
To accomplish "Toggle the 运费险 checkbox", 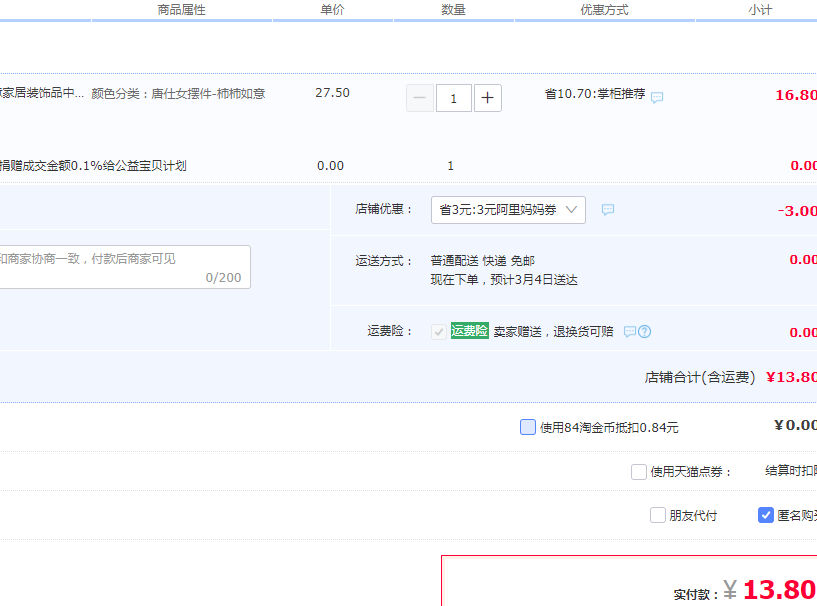I will tap(439, 331).
